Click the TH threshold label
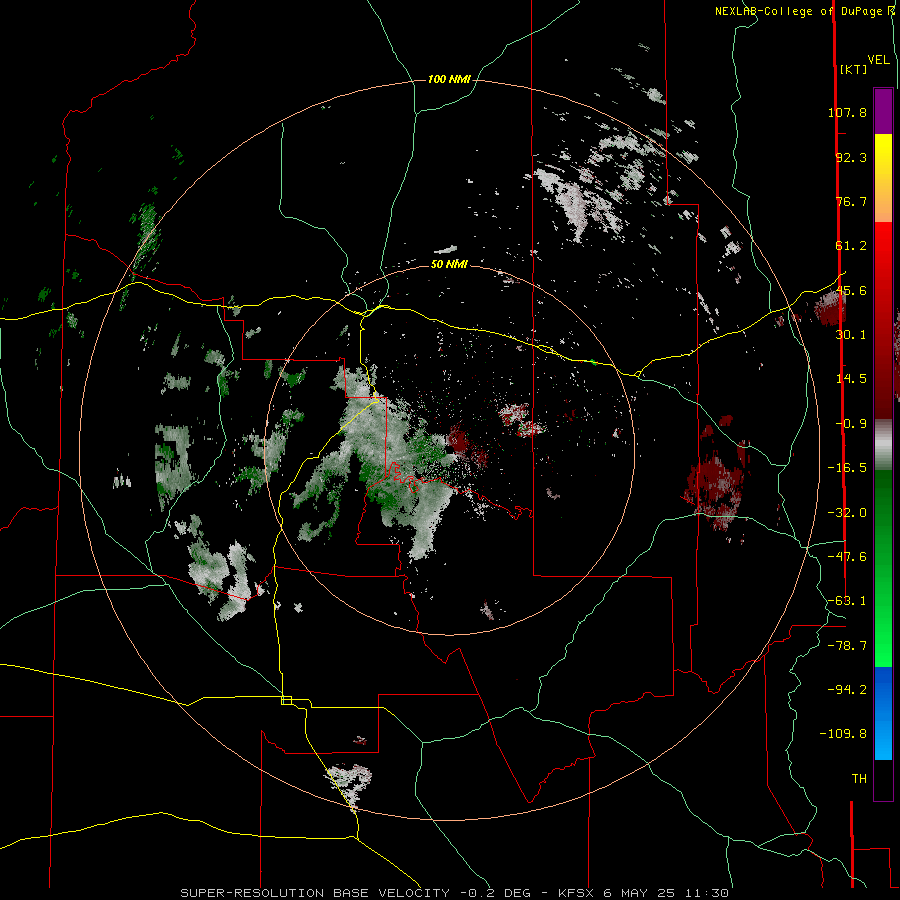900x900 pixels. (x=859, y=779)
